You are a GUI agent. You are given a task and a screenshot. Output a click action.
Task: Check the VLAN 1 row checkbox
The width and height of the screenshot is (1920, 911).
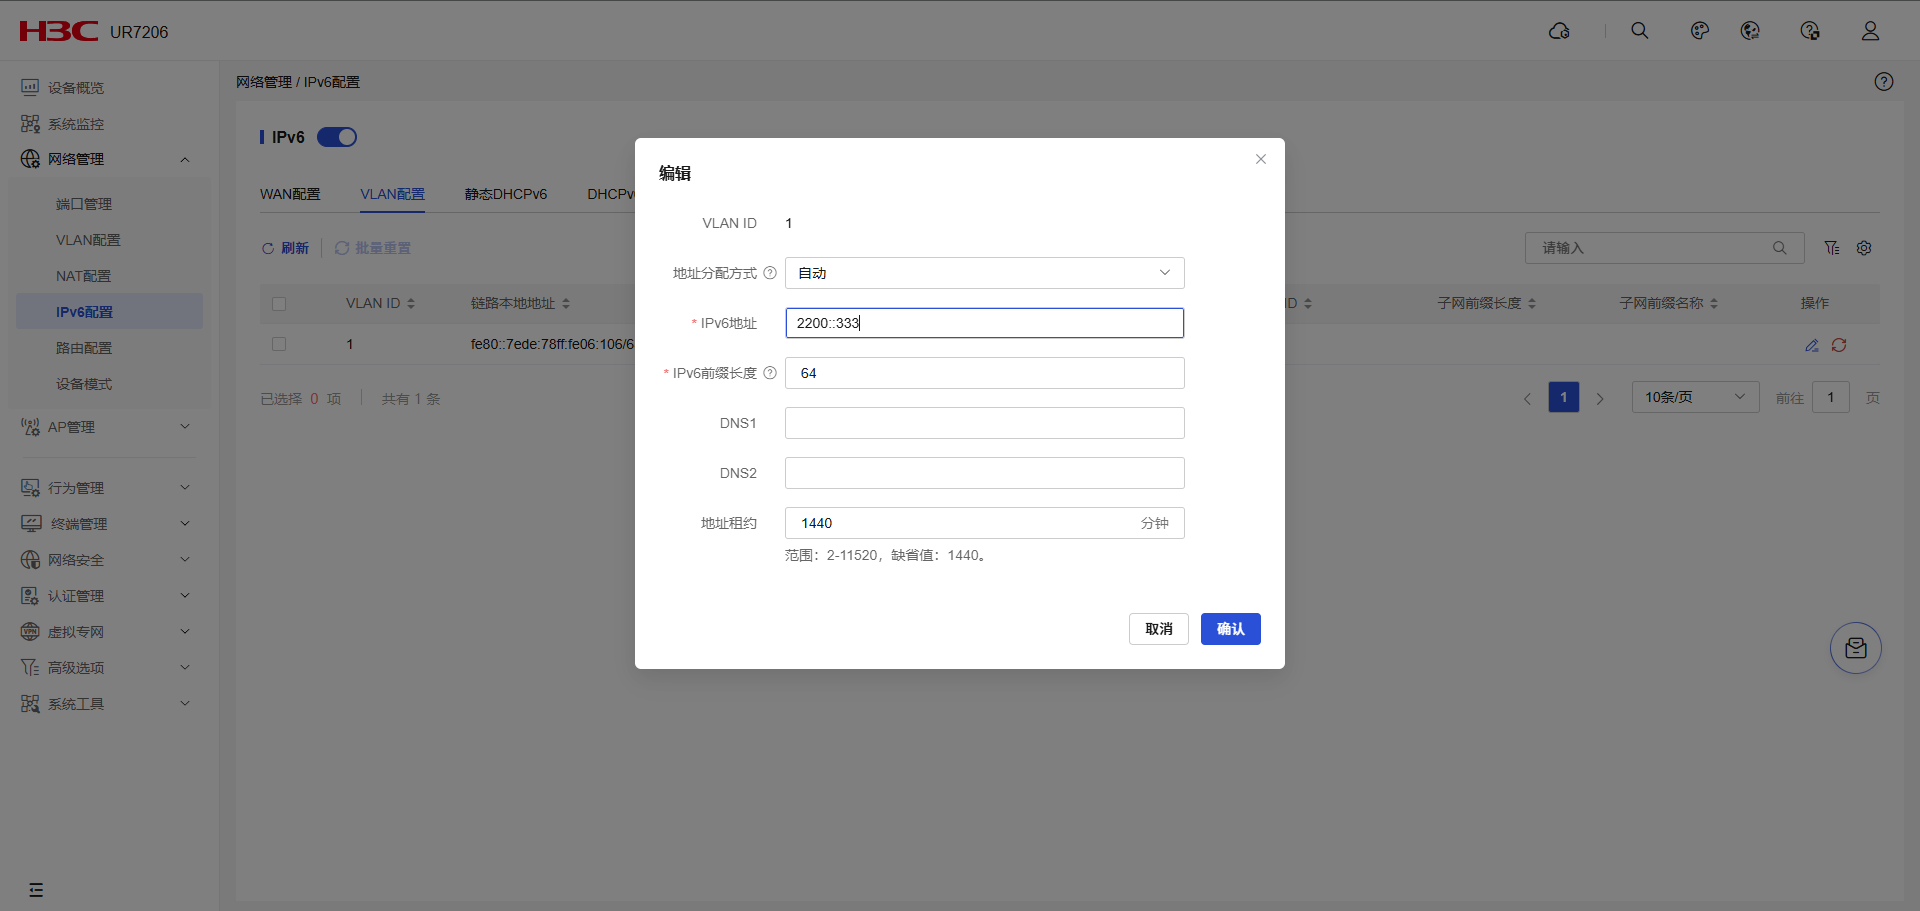tap(279, 344)
